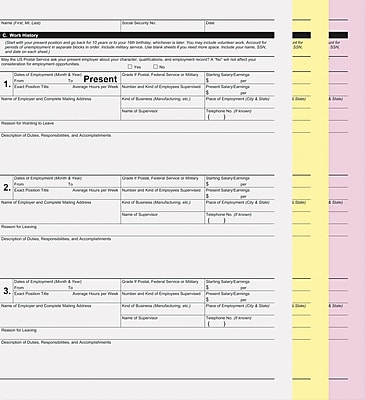Image resolution: width=365 pixels, height=400 pixels.
Task: Click block 2 Reason for Leaving line
Action: 137,230
